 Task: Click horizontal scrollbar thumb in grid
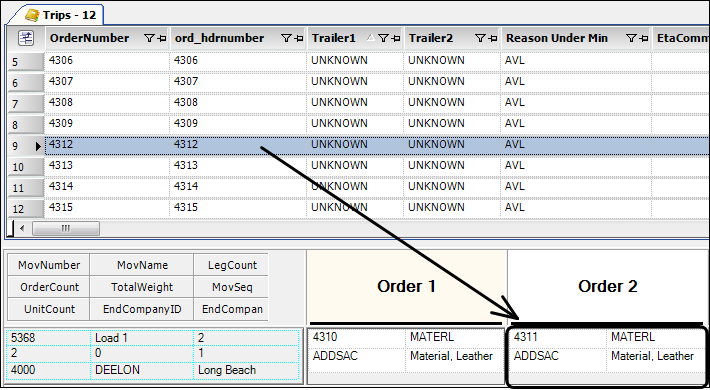[x=66, y=228]
